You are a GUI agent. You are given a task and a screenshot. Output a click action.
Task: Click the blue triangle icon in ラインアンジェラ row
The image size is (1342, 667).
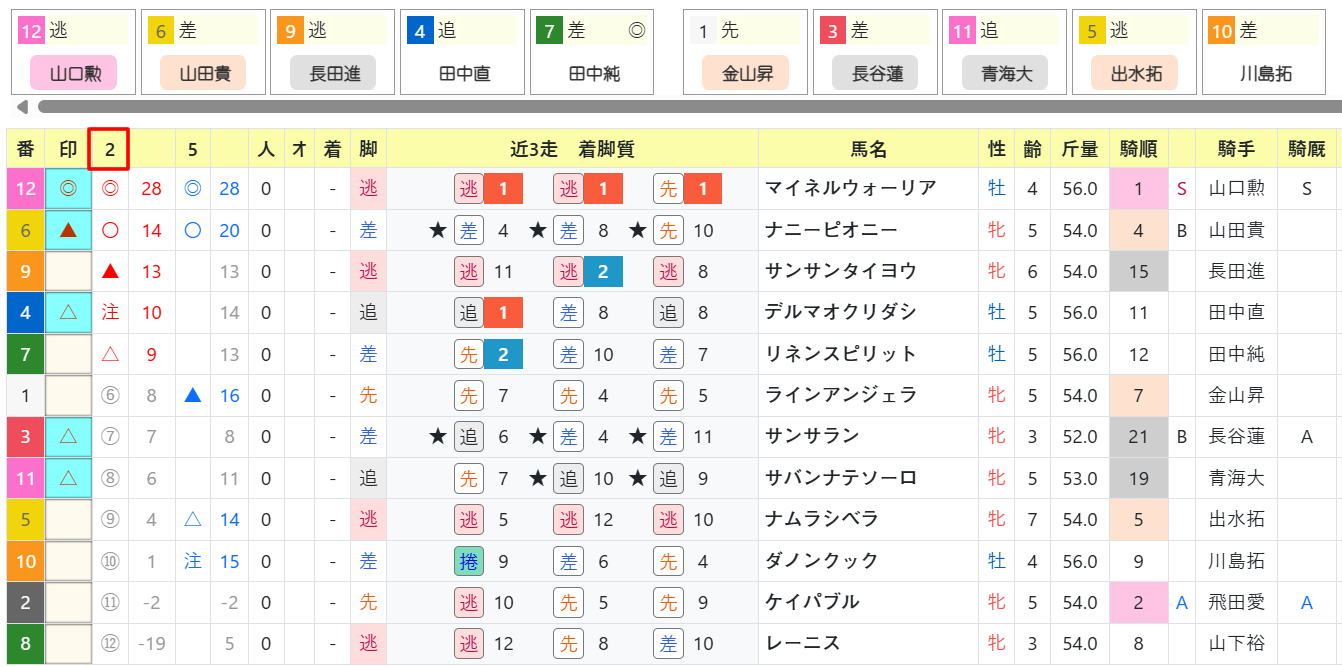[x=193, y=395]
